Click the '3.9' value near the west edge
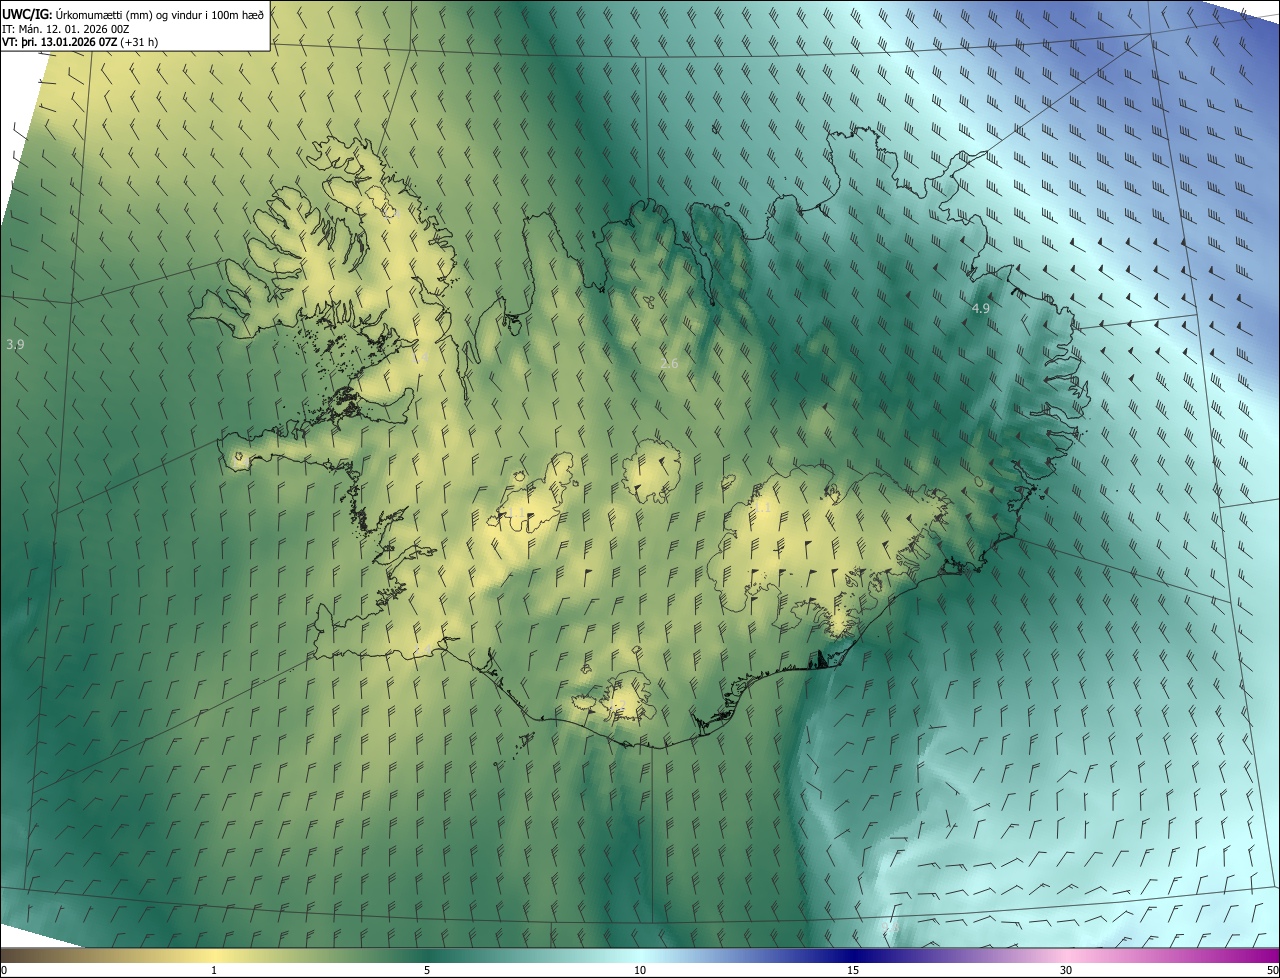1280x978 pixels. click(15, 344)
